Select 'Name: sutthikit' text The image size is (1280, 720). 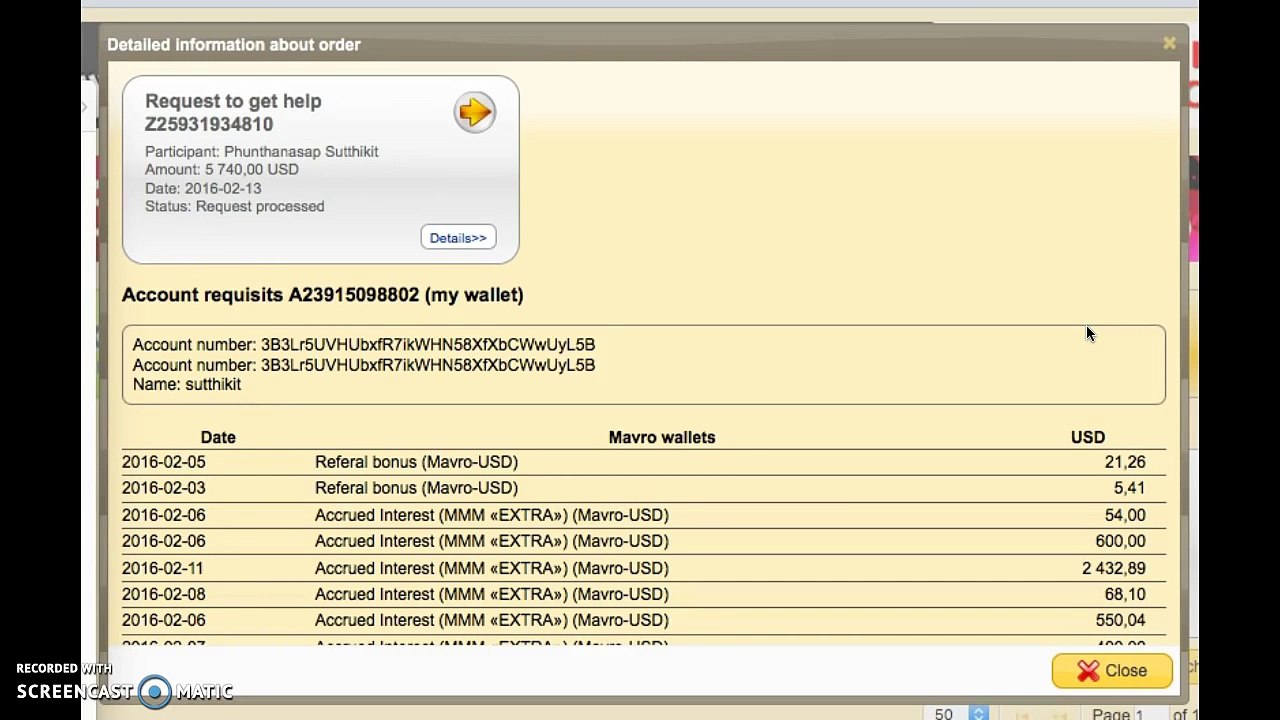pos(187,384)
